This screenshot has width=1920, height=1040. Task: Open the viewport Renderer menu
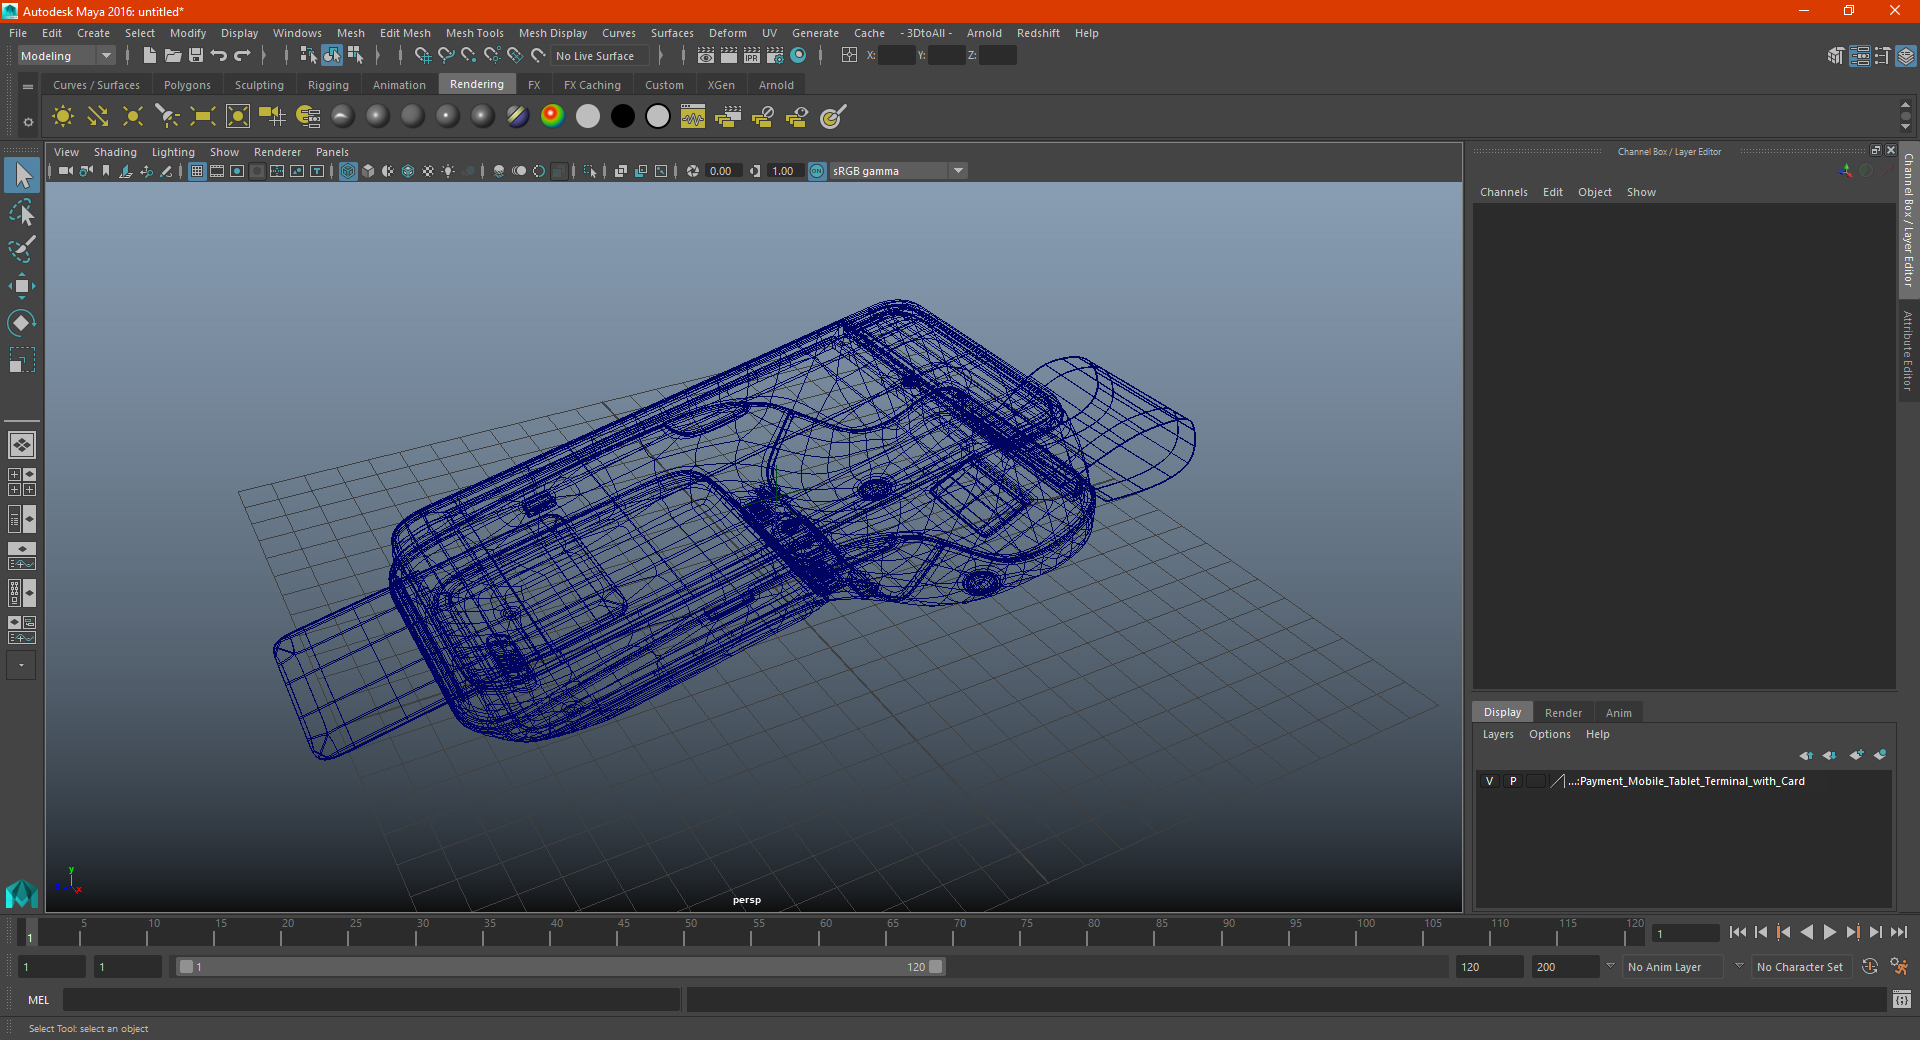(277, 152)
